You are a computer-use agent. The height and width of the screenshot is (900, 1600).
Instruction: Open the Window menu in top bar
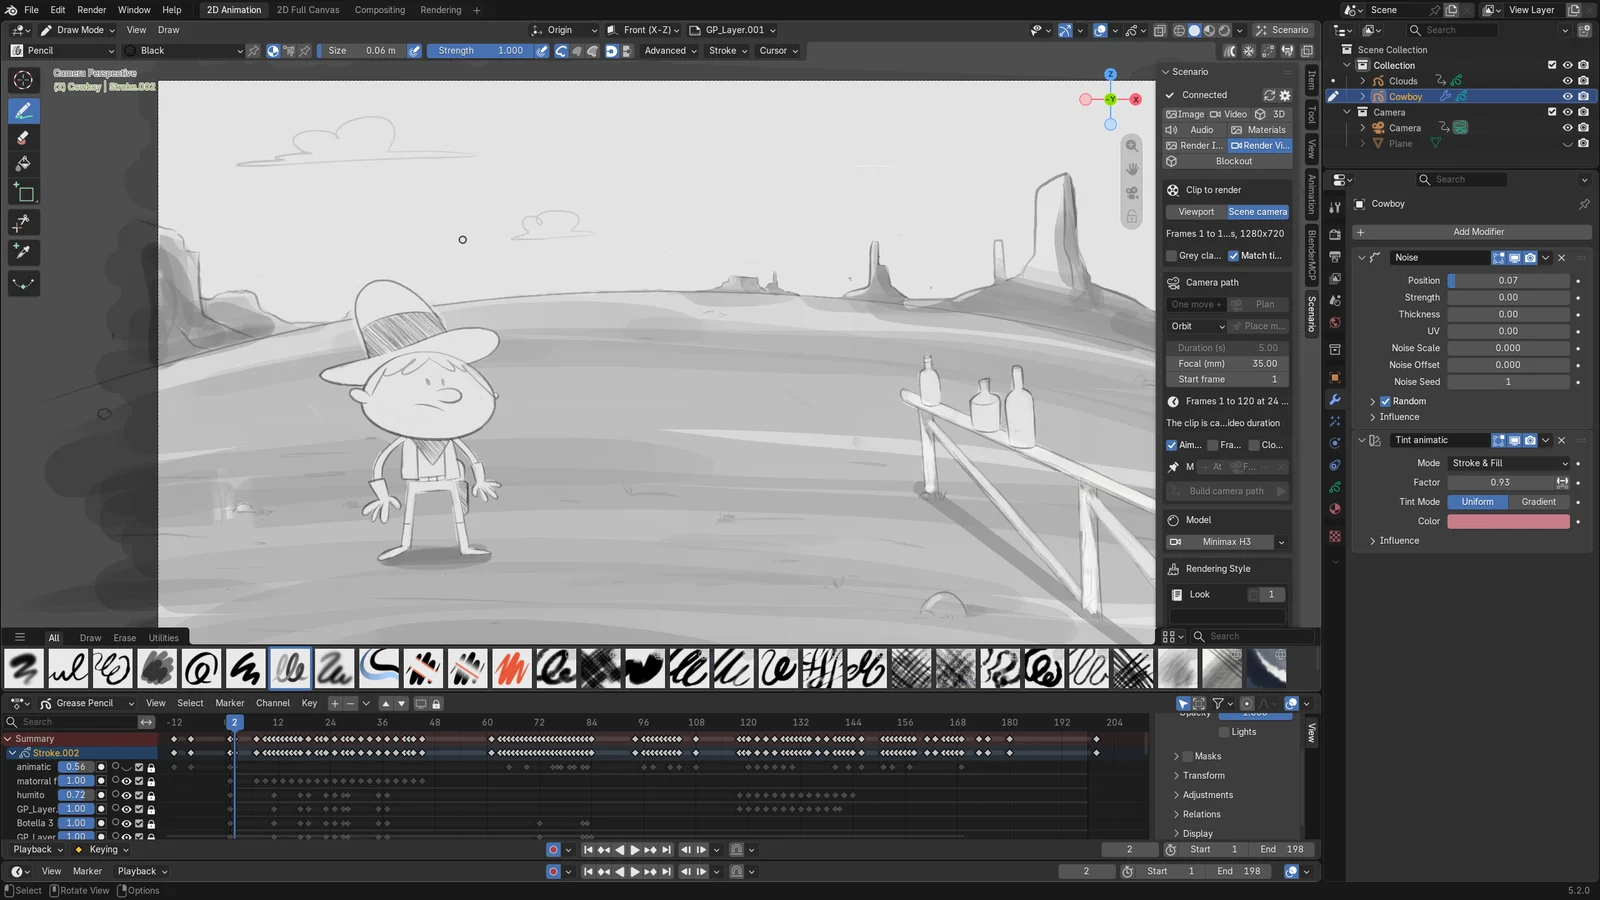click(x=134, y=10)
